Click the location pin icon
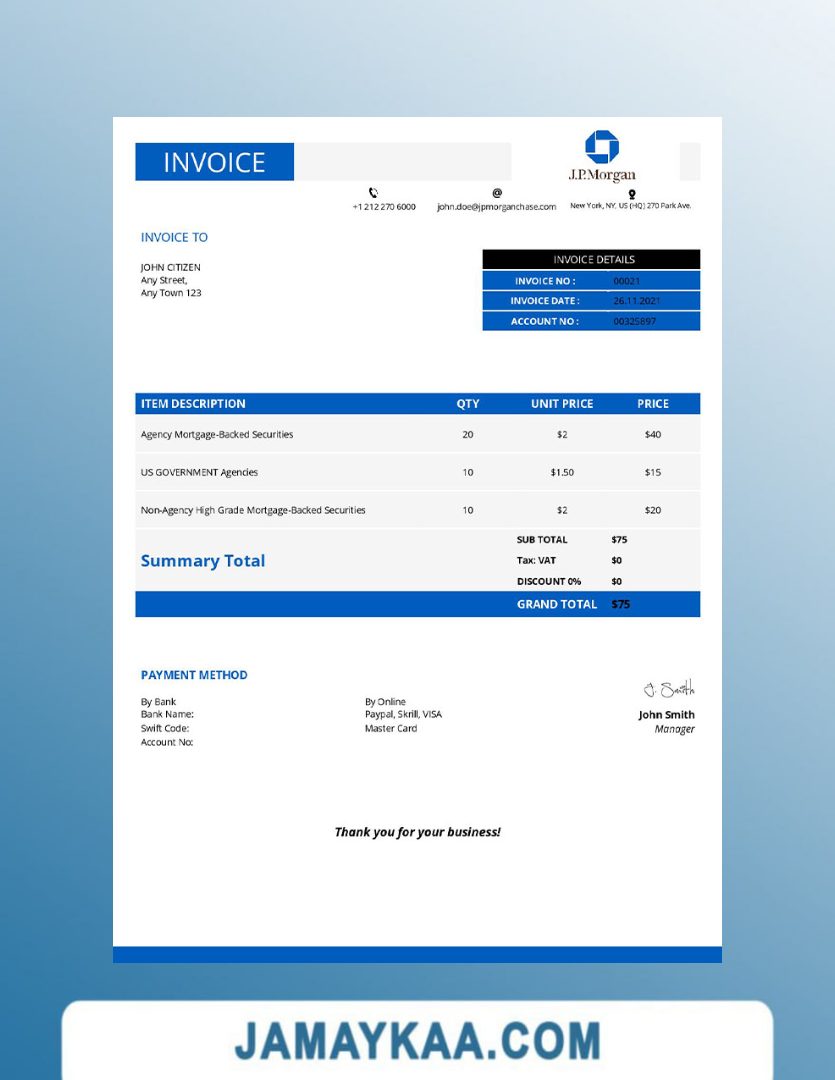This screenshot has height=1080, width=835. click(x=632, y=194)
